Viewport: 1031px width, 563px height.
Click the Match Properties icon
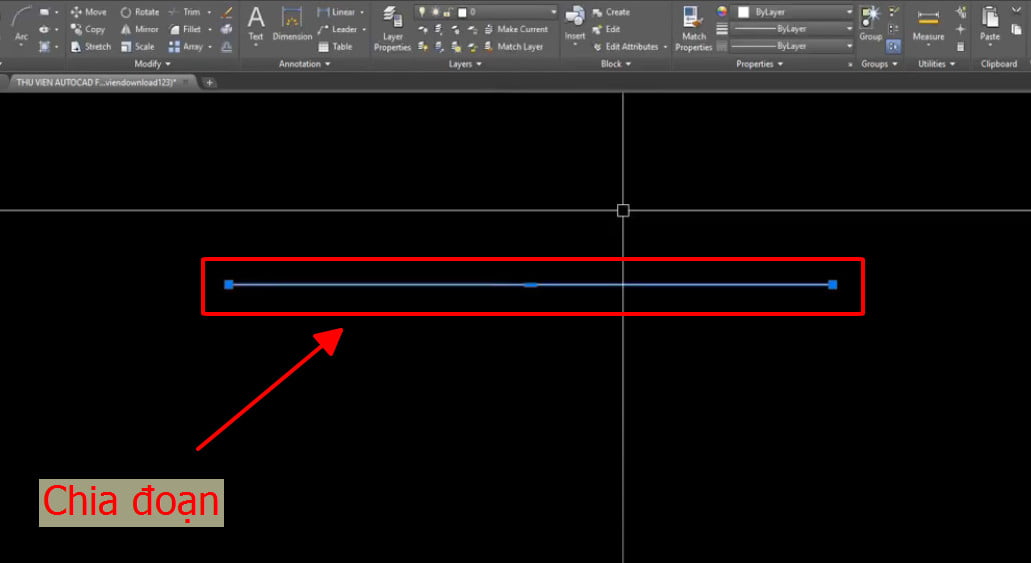[x=693, y=28]
